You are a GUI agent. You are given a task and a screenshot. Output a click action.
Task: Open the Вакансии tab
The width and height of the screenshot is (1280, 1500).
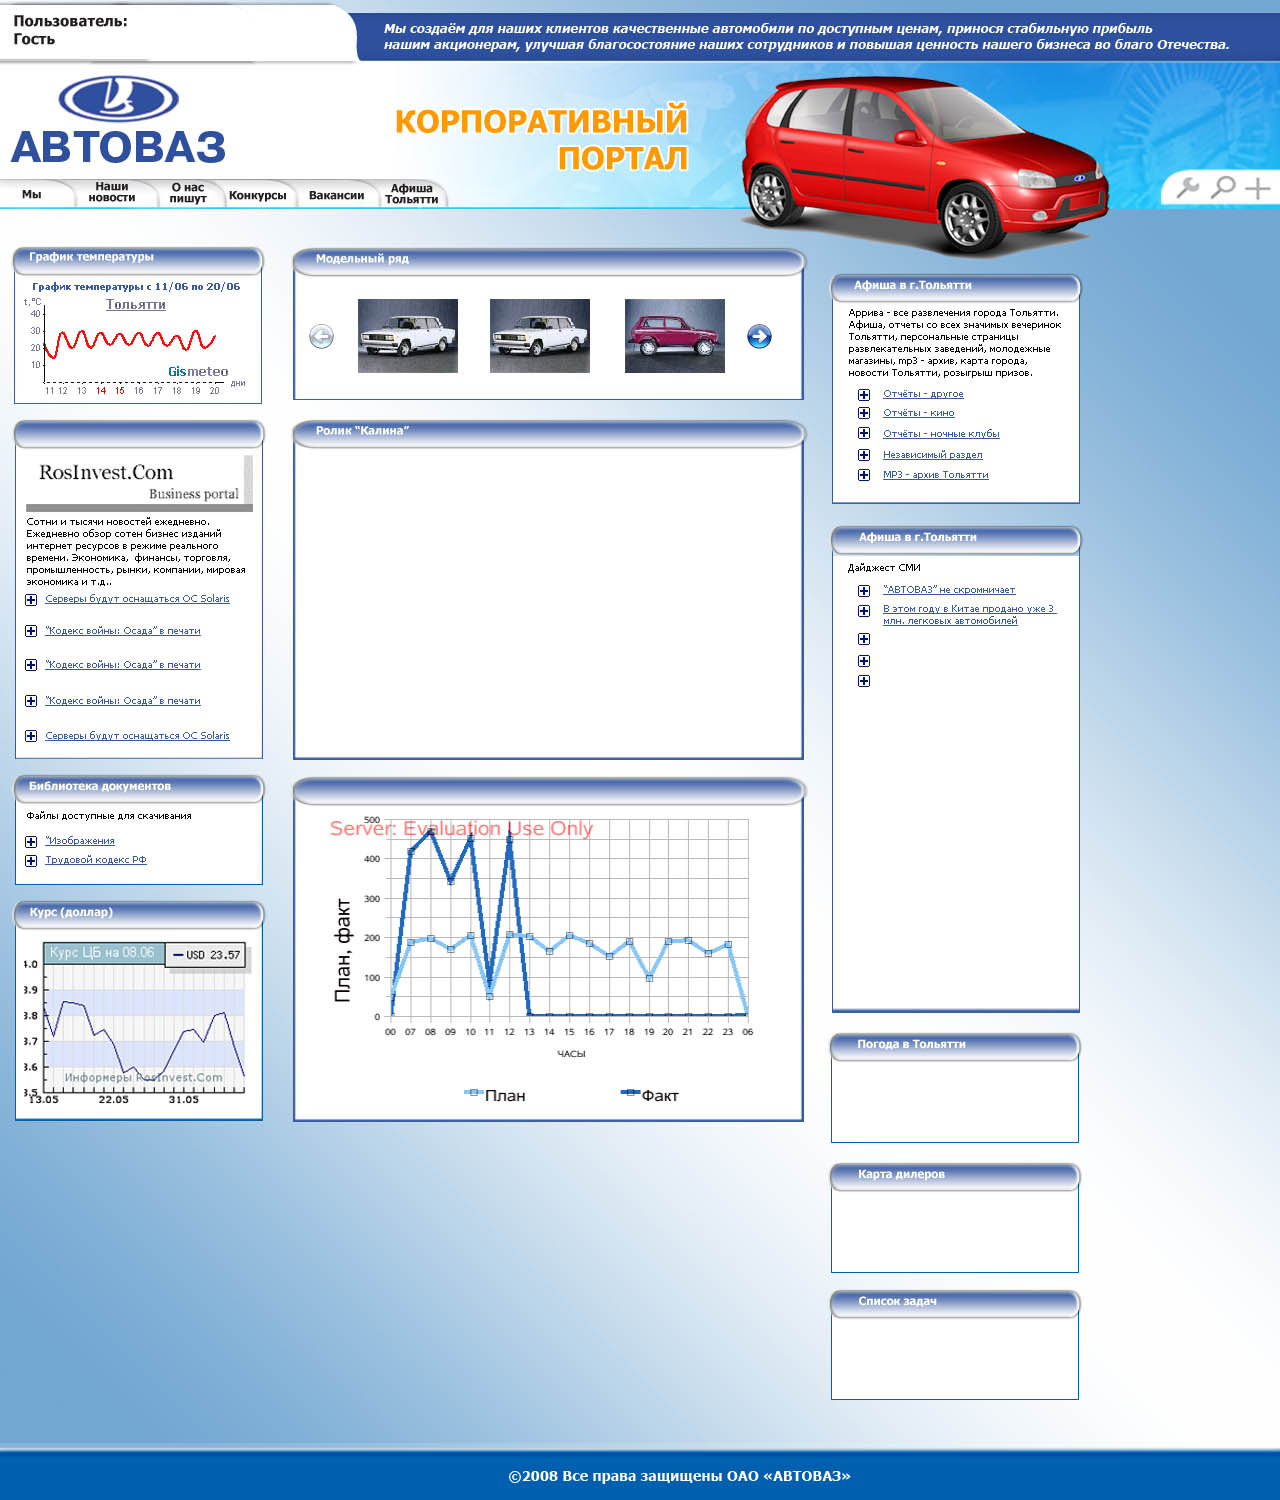[336, 195]
